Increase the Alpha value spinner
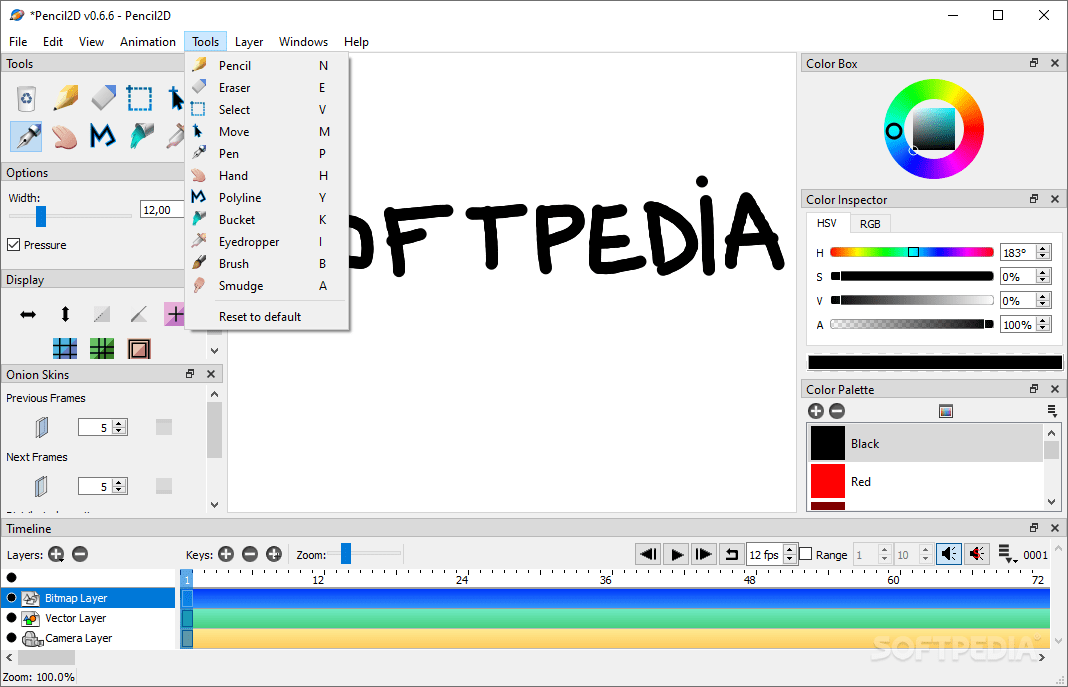 (1043, 321)
